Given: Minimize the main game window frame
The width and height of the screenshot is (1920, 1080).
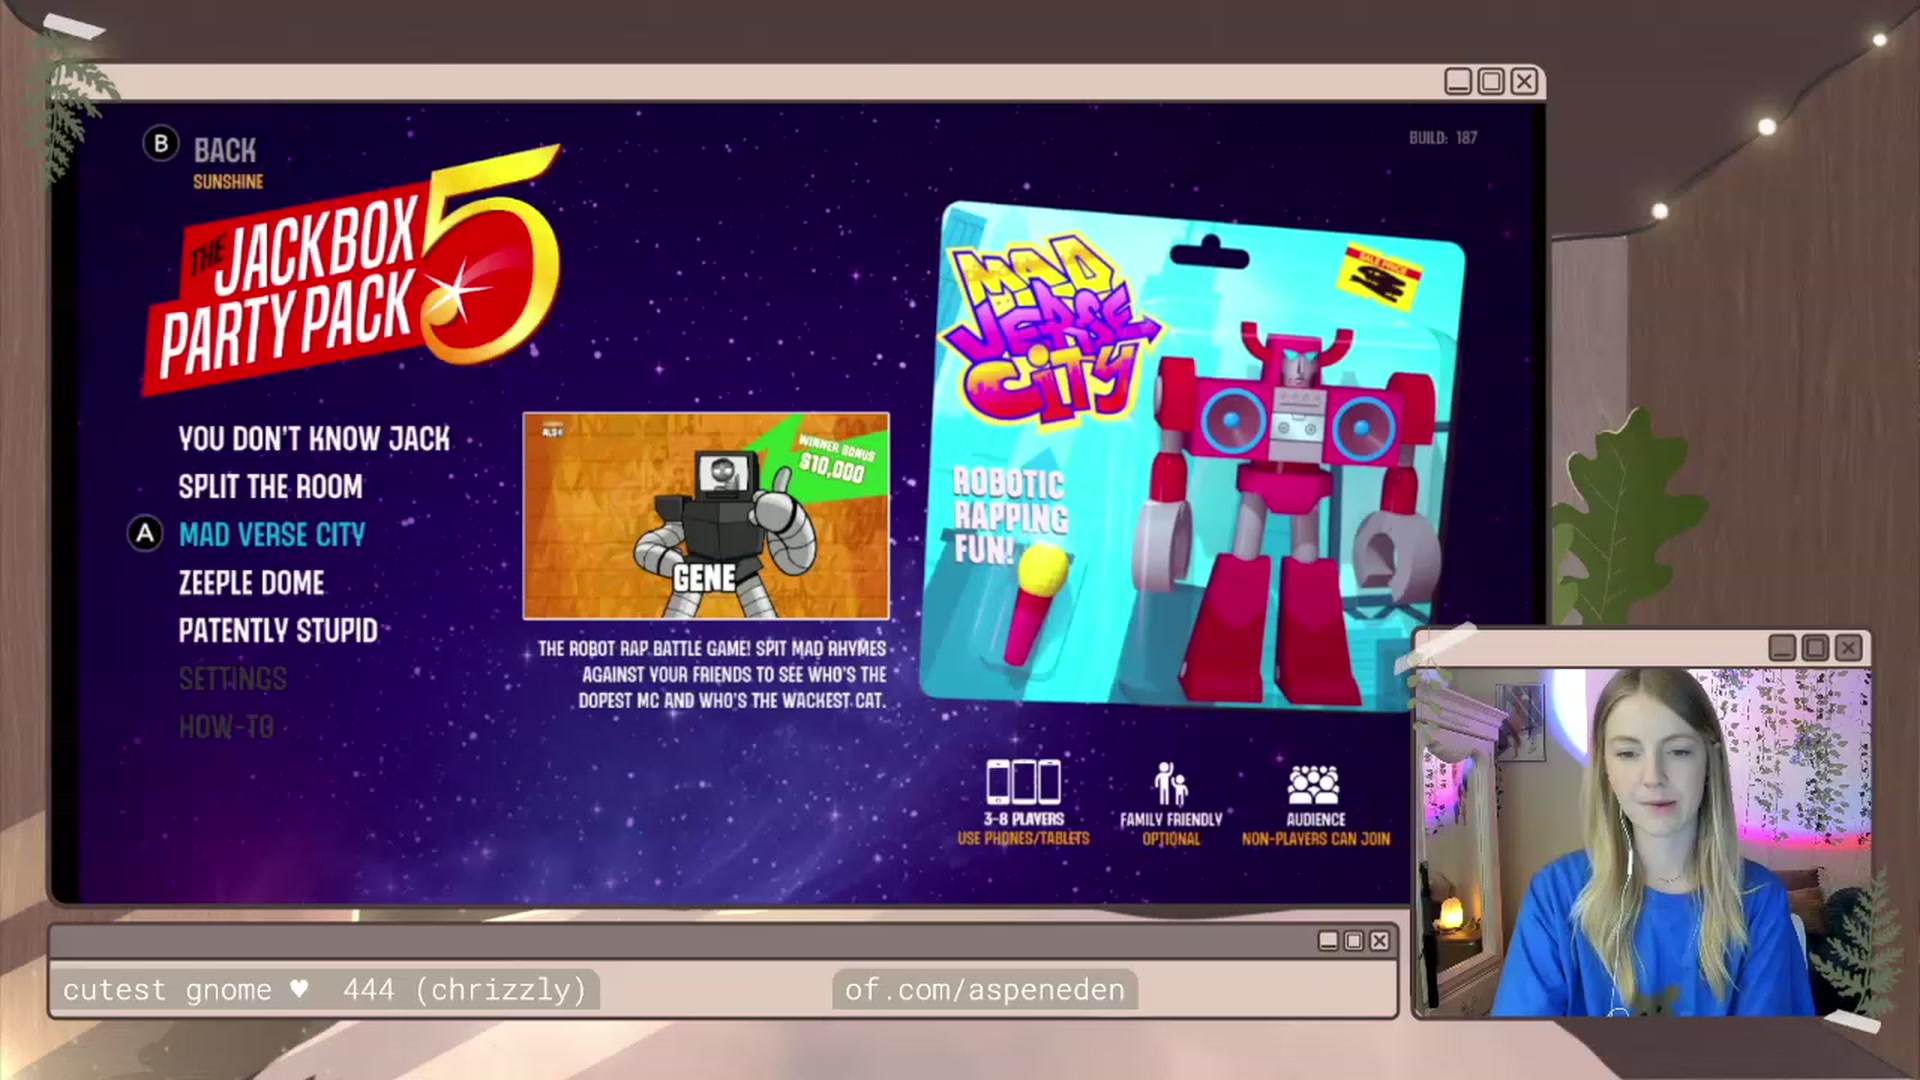Looking at the screenshot, I should (1458, 81).
